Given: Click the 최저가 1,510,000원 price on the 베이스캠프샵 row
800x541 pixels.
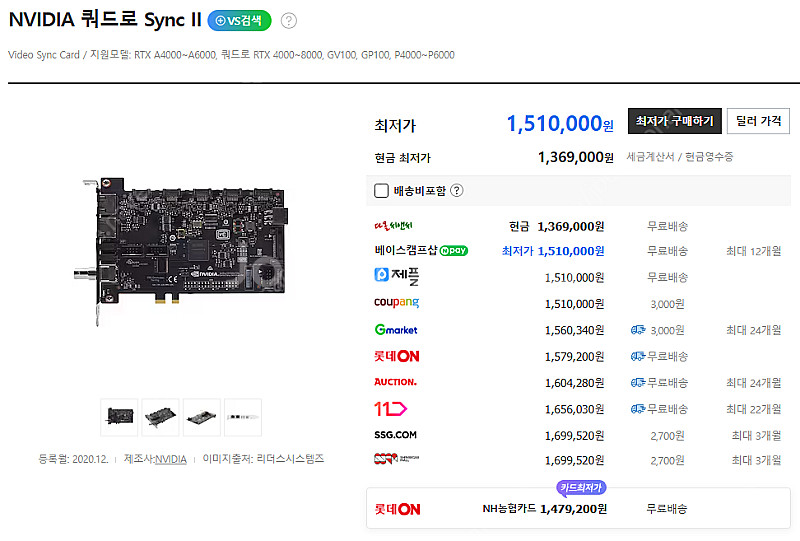Looking at the screenshot, I should [x=553, y=251].
